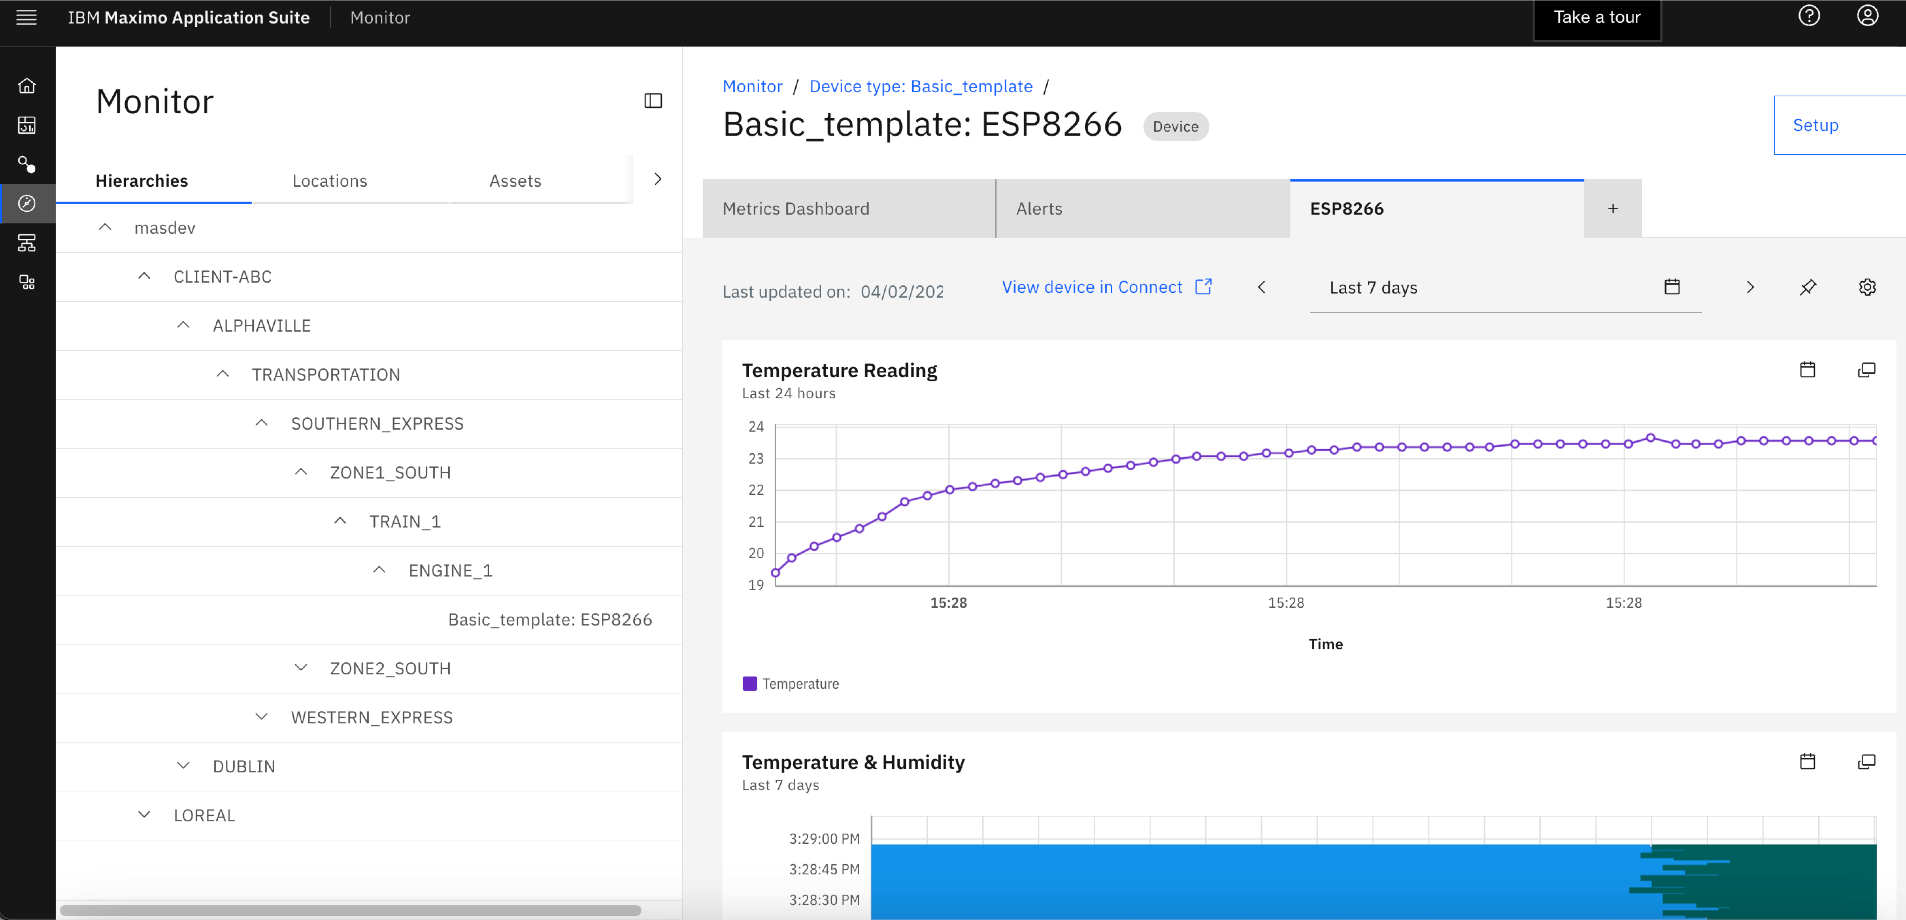Switch to the Hierarchies tab

click(154, 181)
